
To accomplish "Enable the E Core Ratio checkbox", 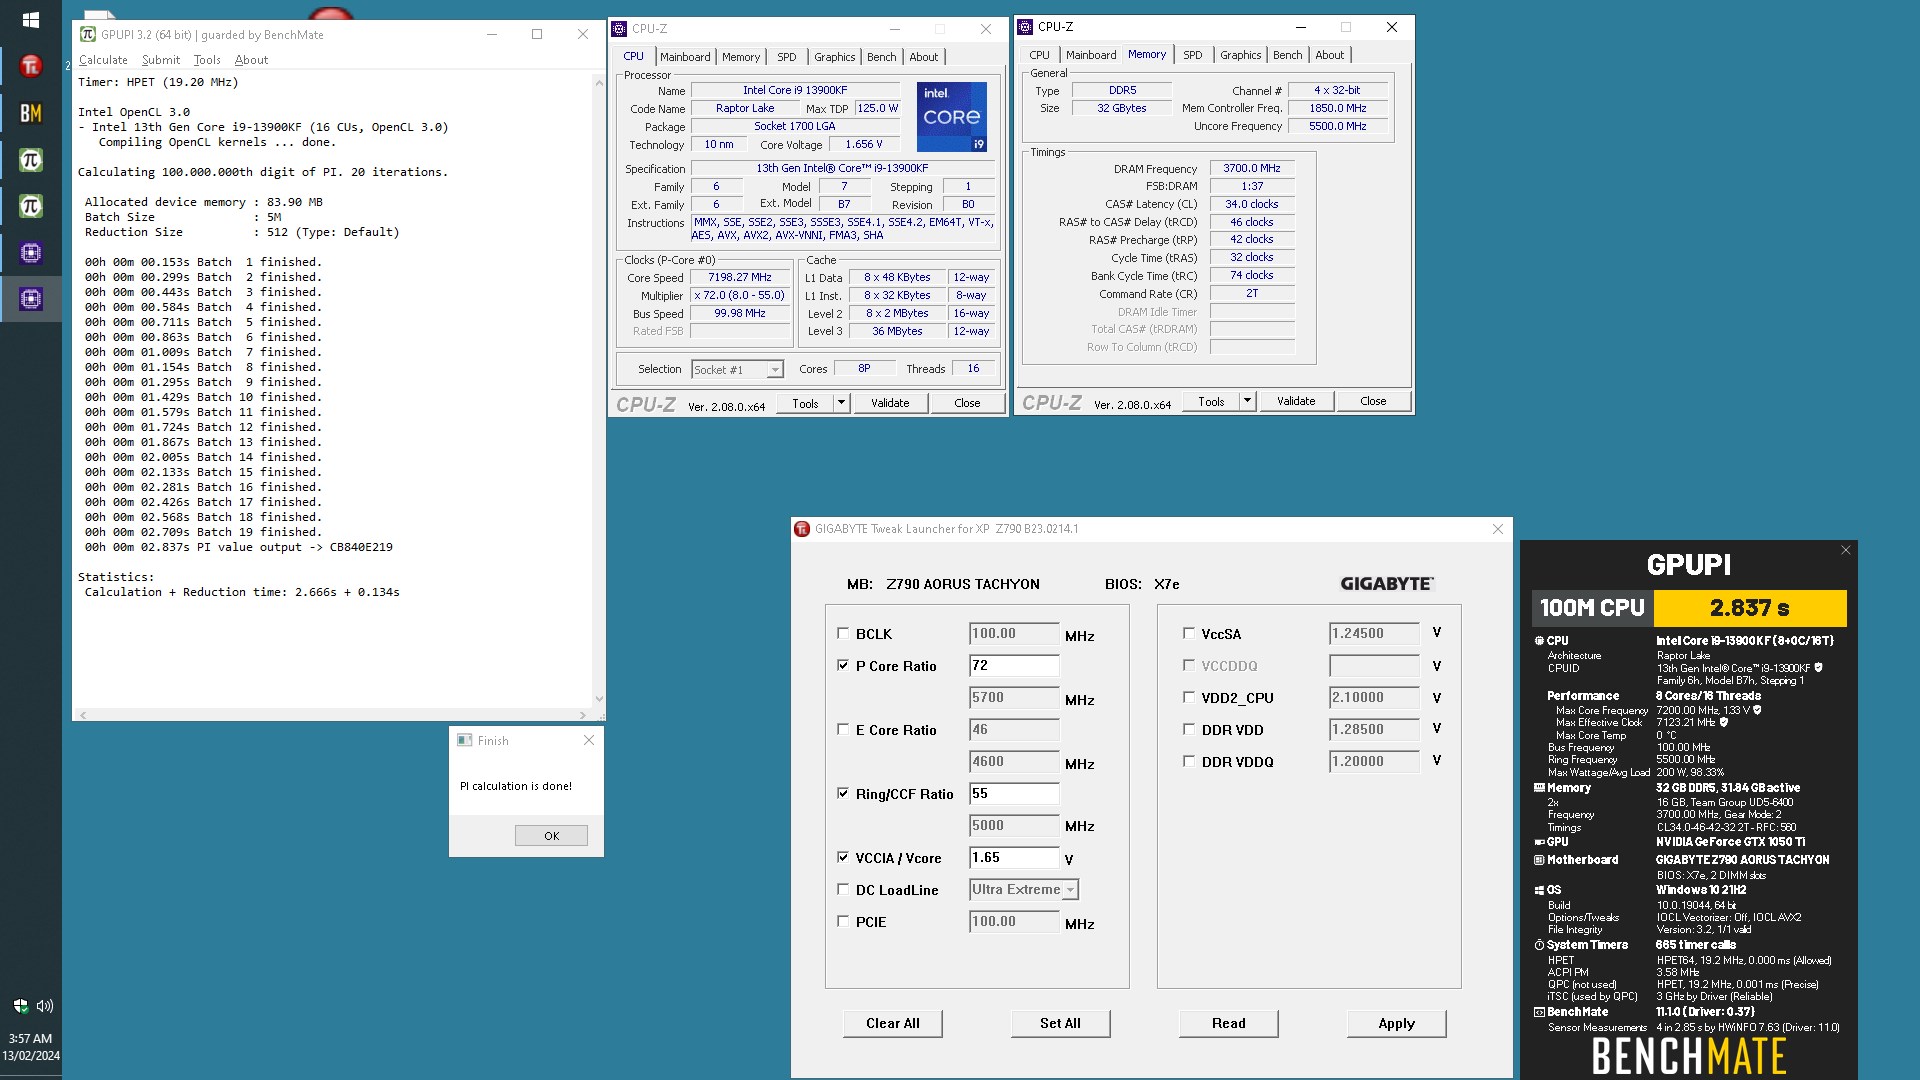I will pyautogui.click(x=843, y=729).
